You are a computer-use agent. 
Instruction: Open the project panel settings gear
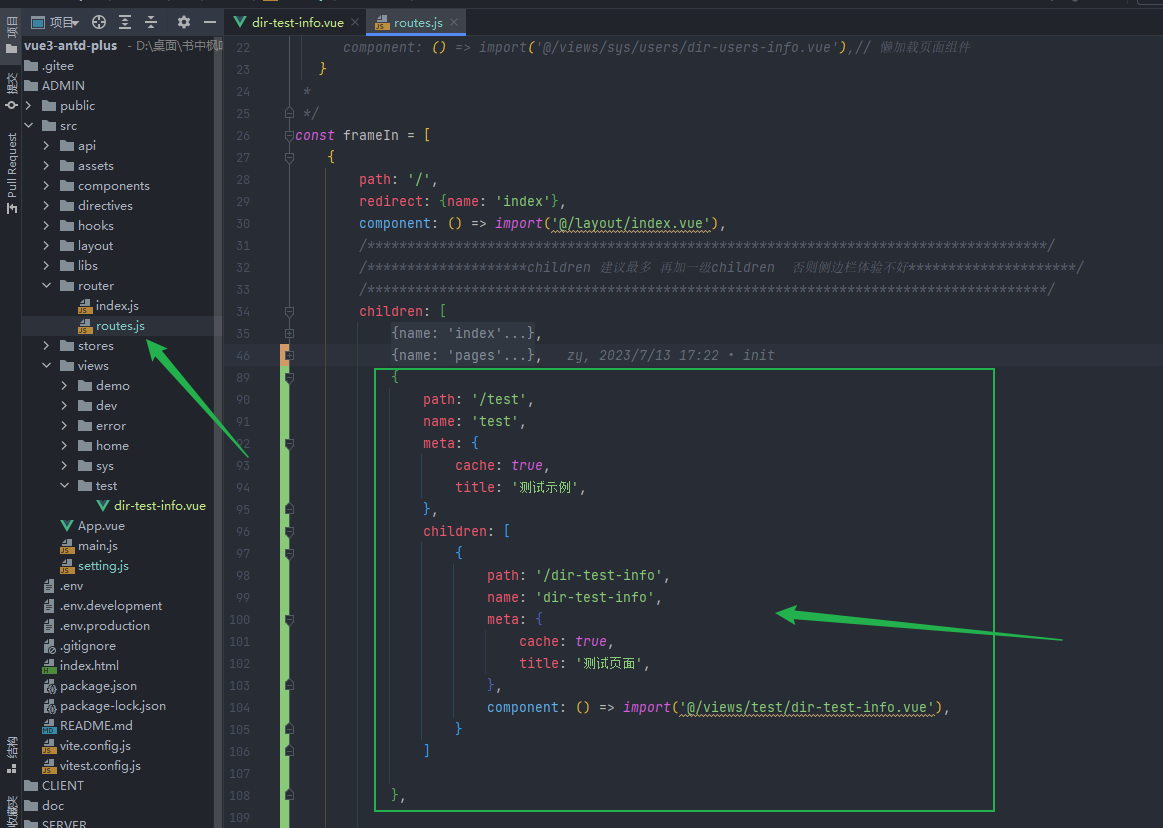pos(184,22)
